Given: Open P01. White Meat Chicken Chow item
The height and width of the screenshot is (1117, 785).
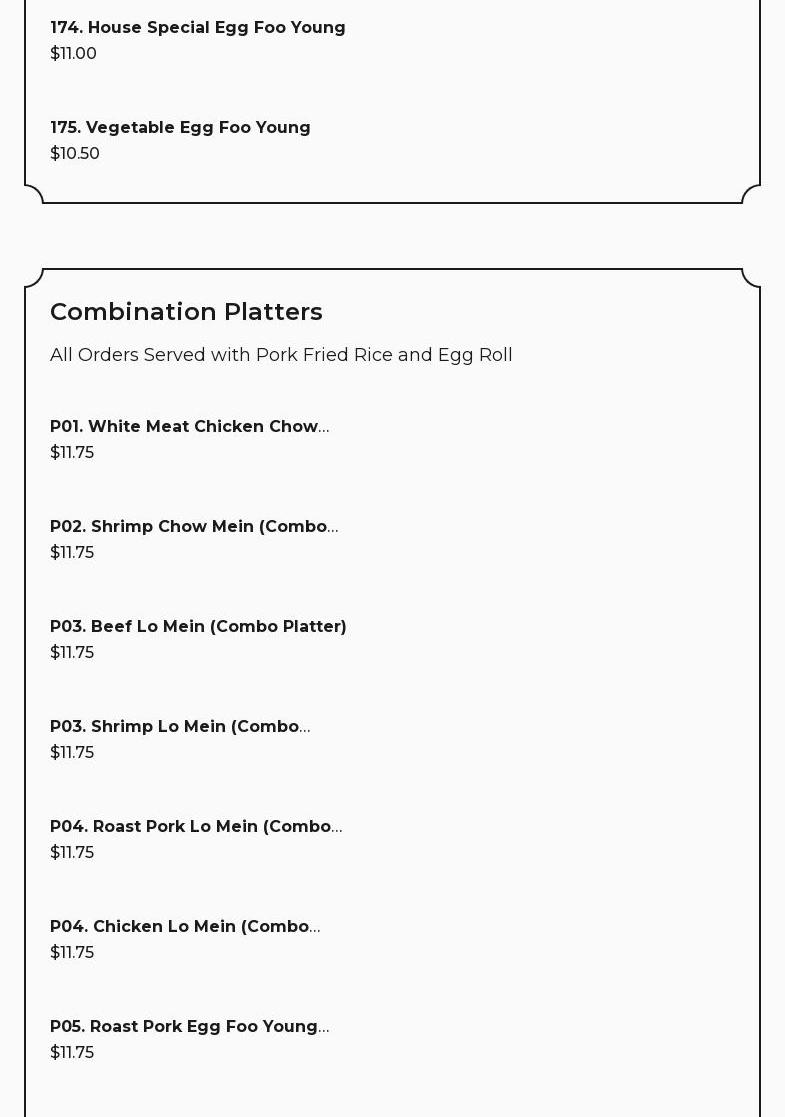Looking at the screenshot, I should (x=189, y=427).
